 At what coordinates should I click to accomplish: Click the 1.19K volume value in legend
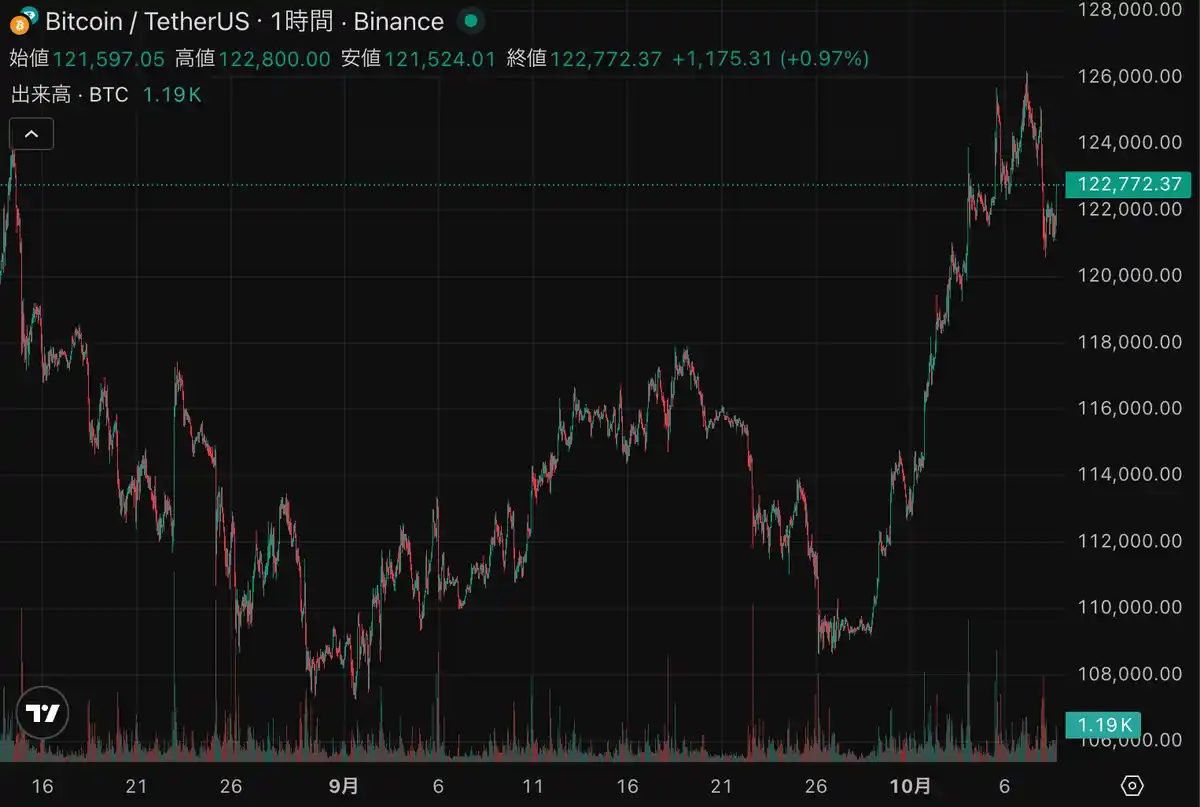point(172,95)
